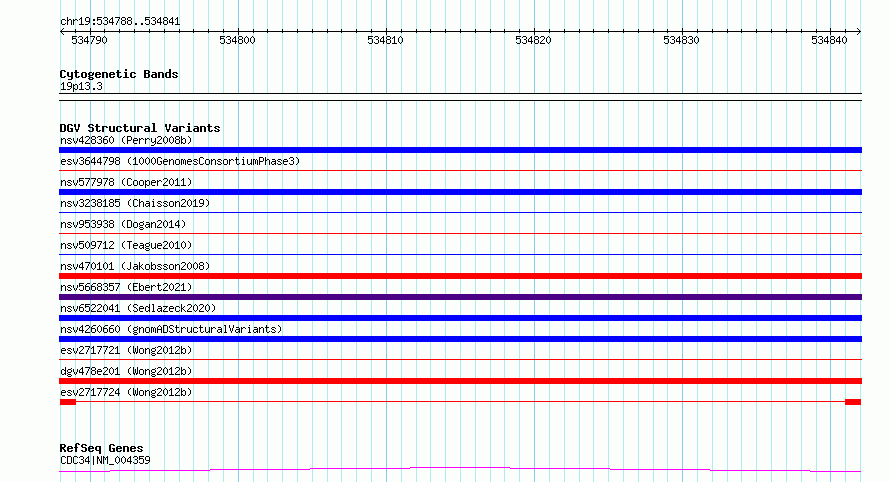
Task: Click the DGV Structural Variants track heading
Action: (x=140, y=128)
